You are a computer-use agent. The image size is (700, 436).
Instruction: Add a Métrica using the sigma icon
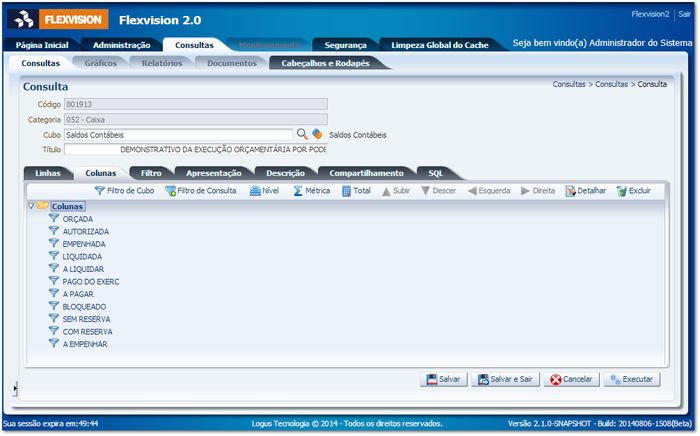coord(298,190)
